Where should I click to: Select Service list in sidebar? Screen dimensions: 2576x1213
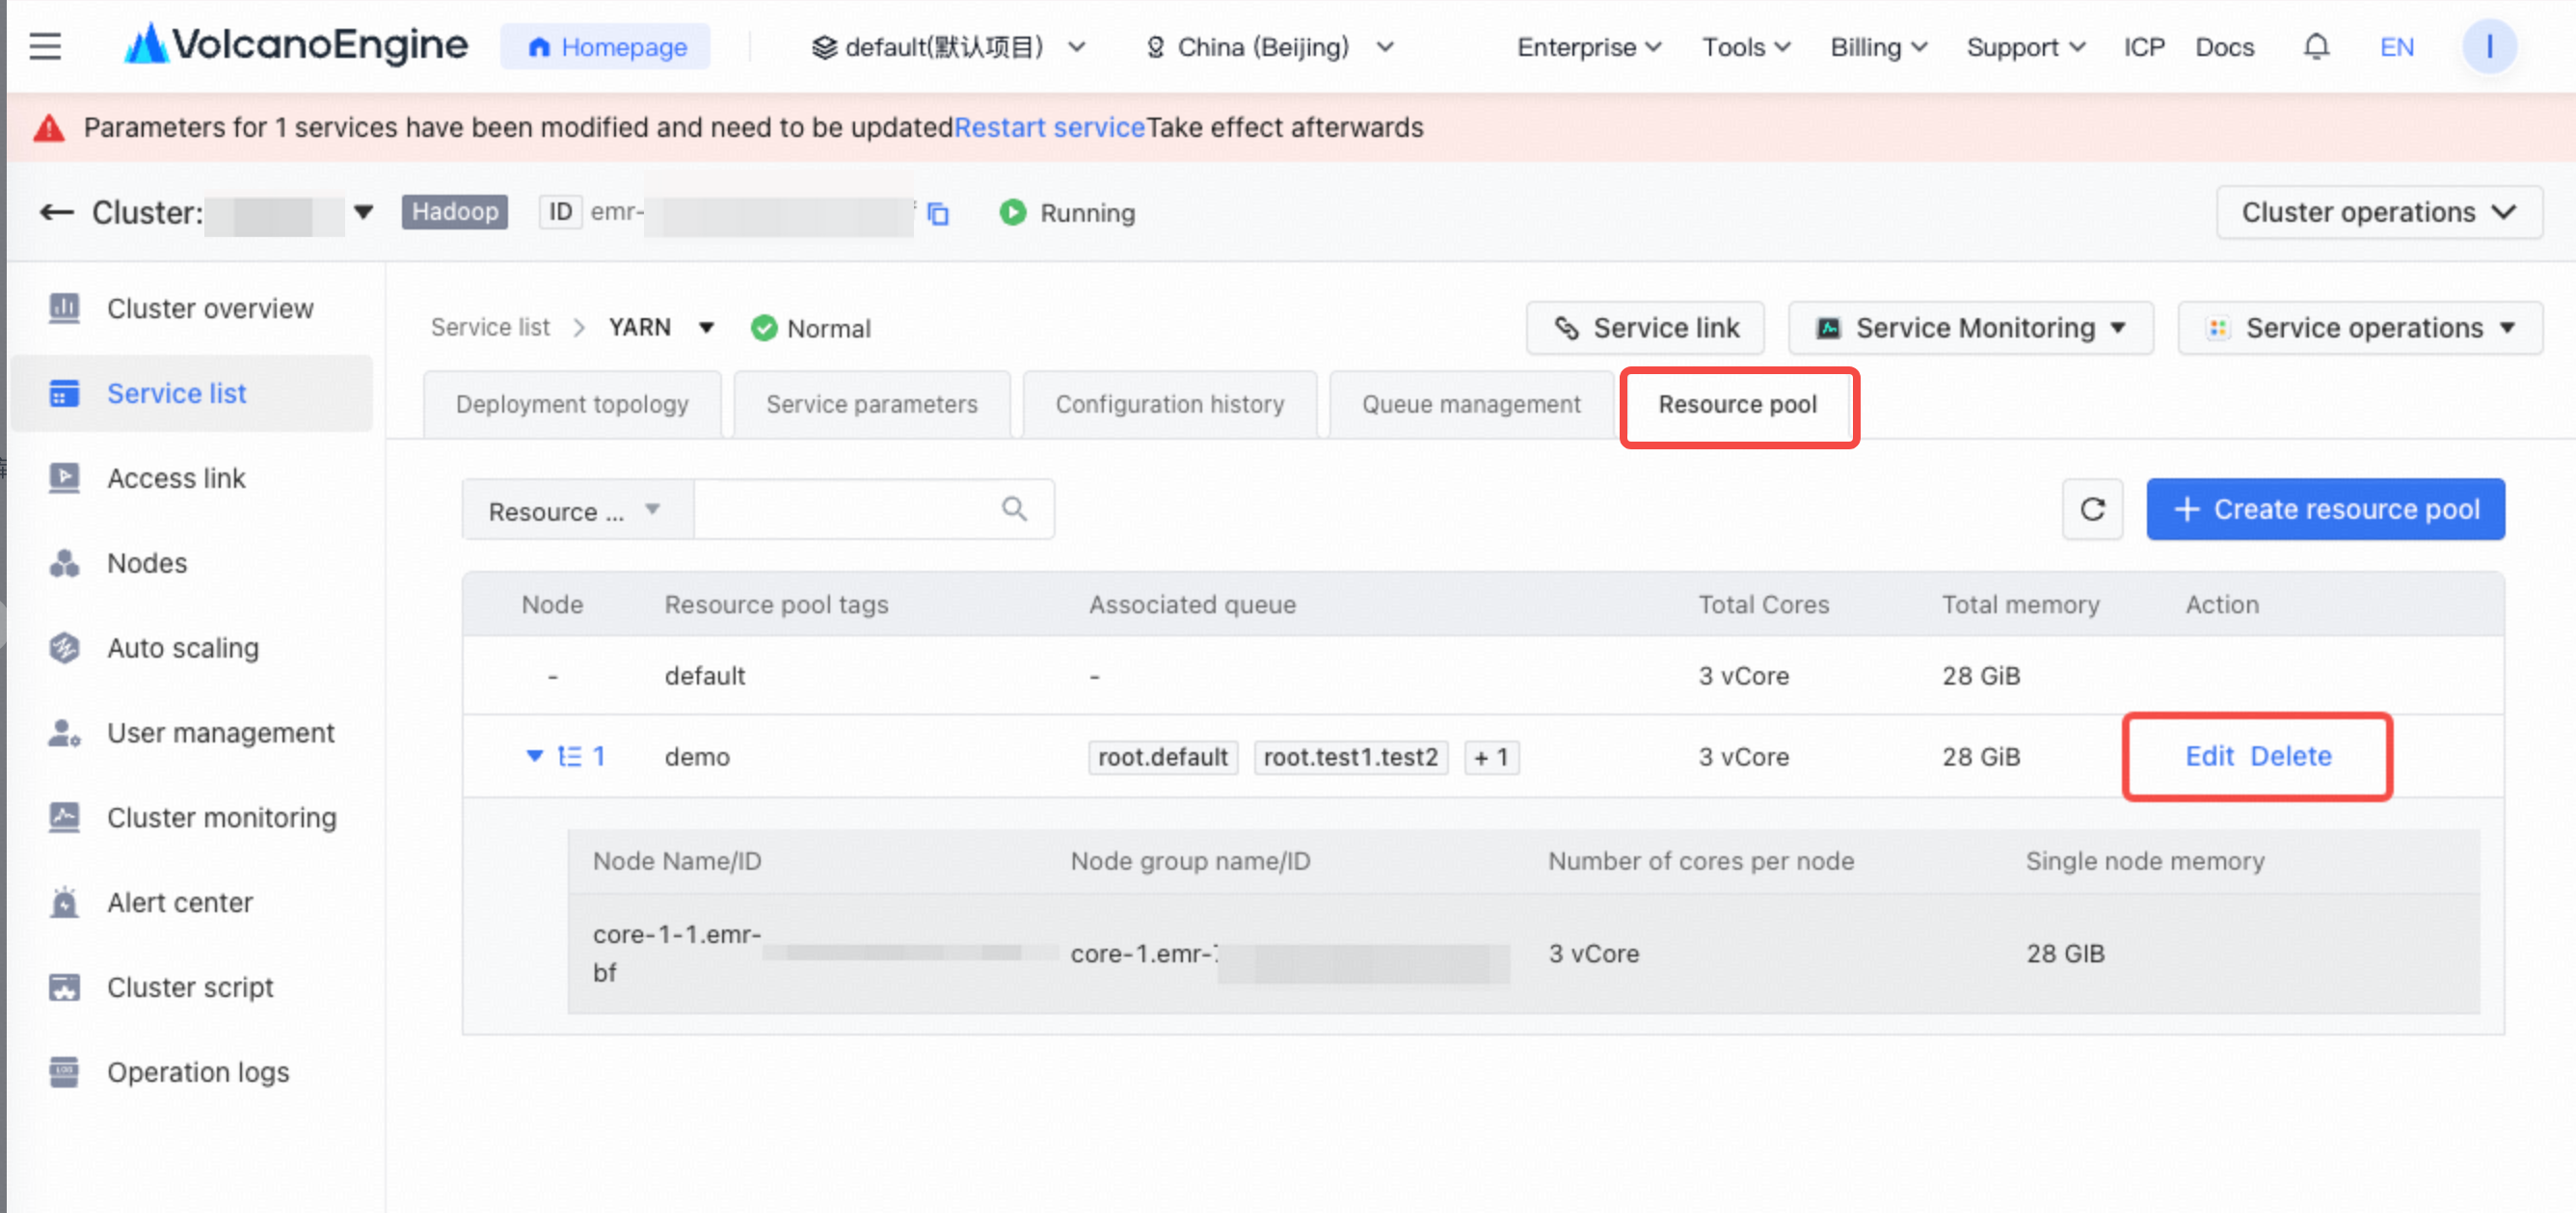191,393
